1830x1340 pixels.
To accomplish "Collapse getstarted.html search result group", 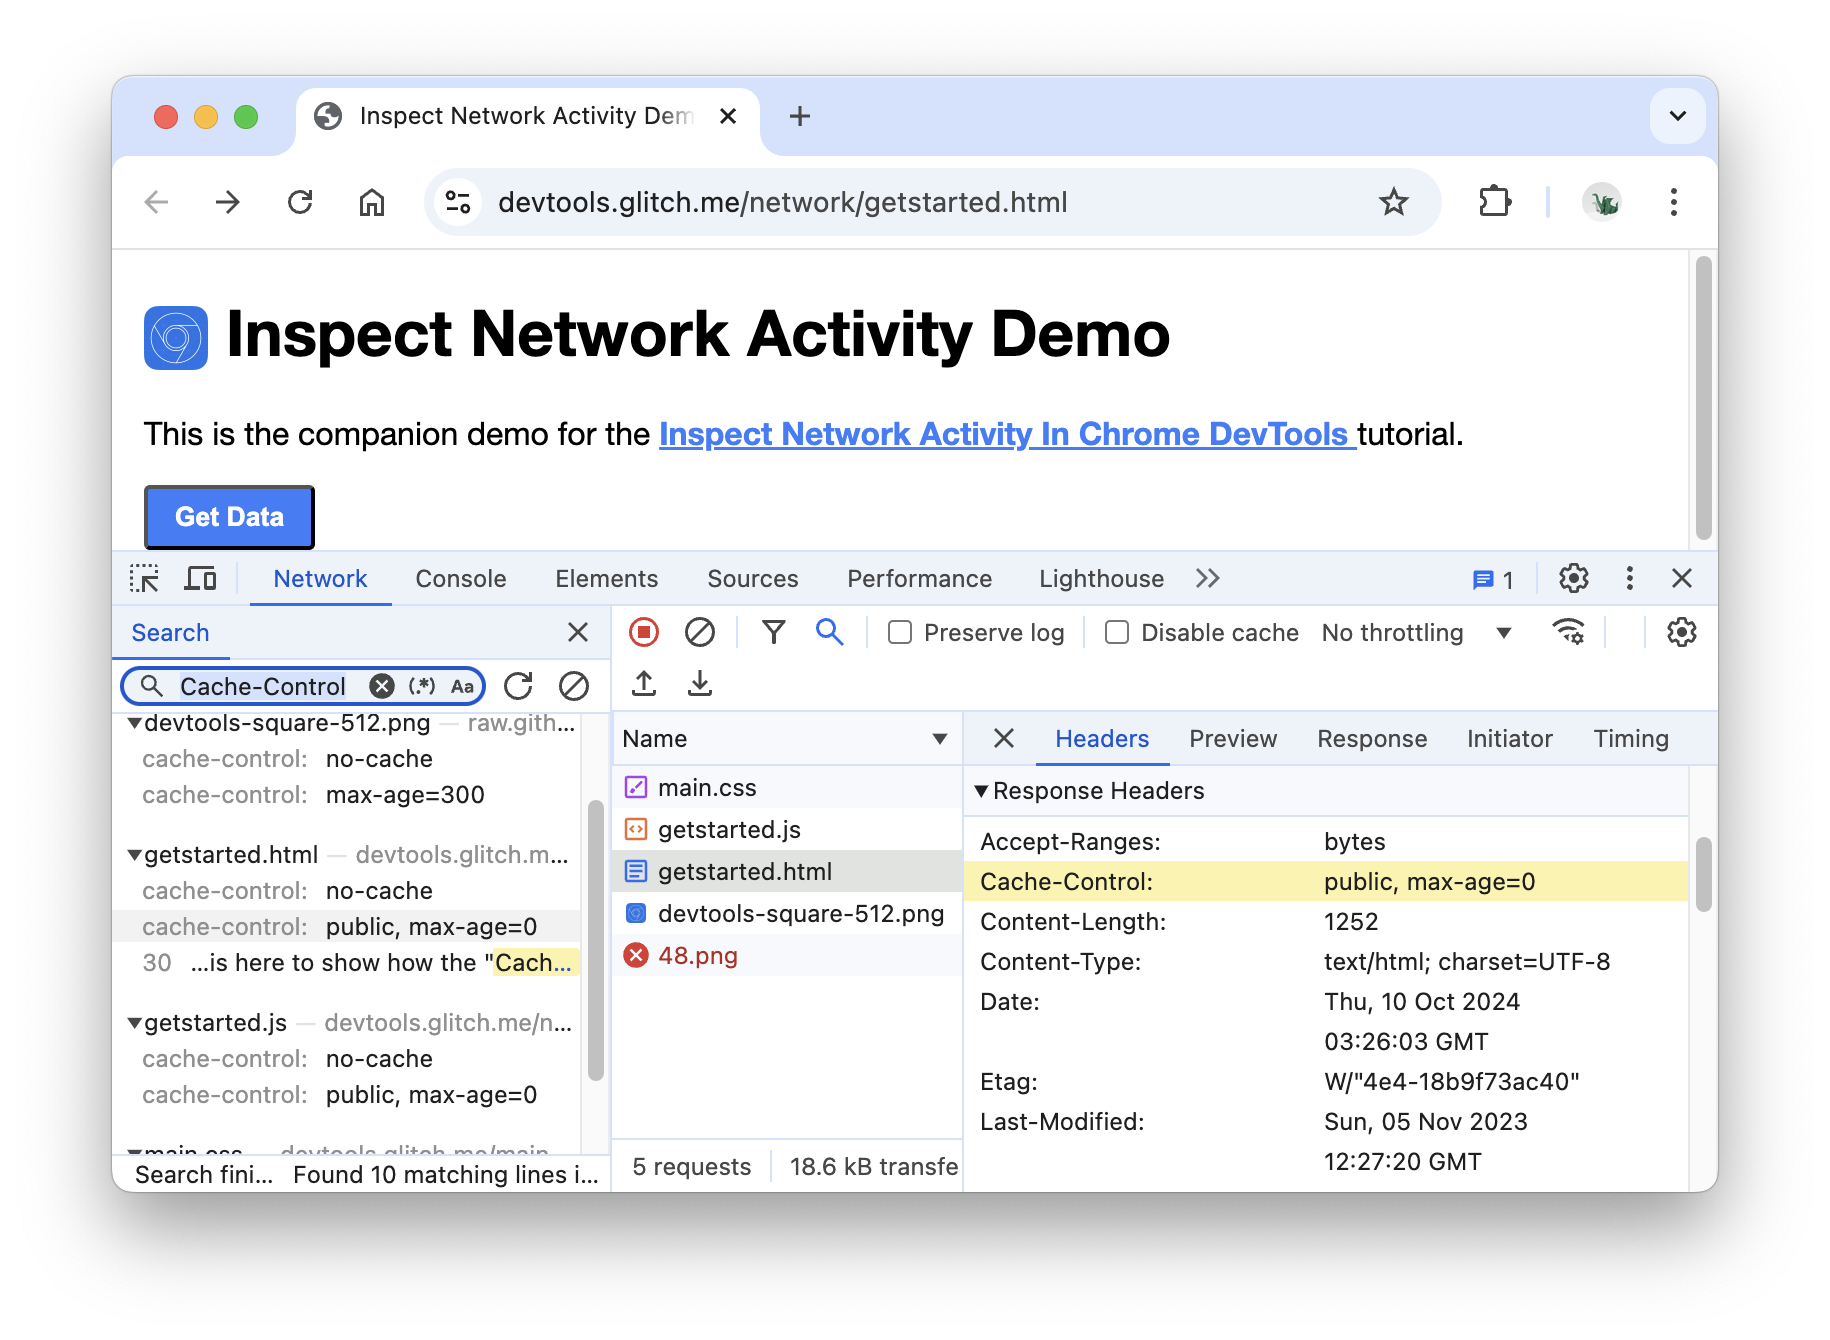I will (x=134, y=855).
